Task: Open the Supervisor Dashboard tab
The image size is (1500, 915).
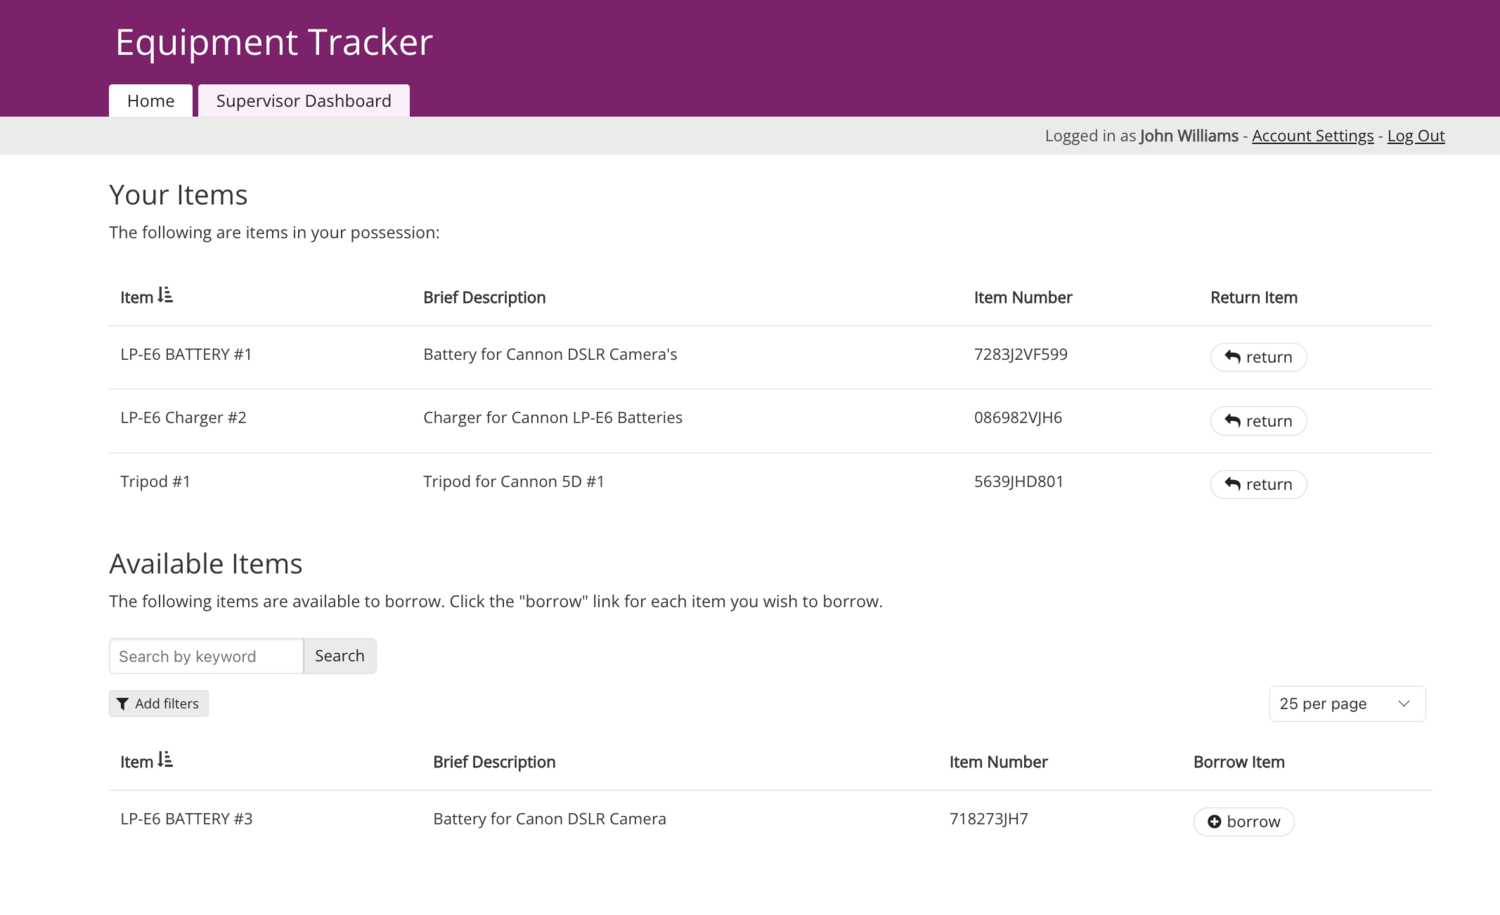Action: 303,101
